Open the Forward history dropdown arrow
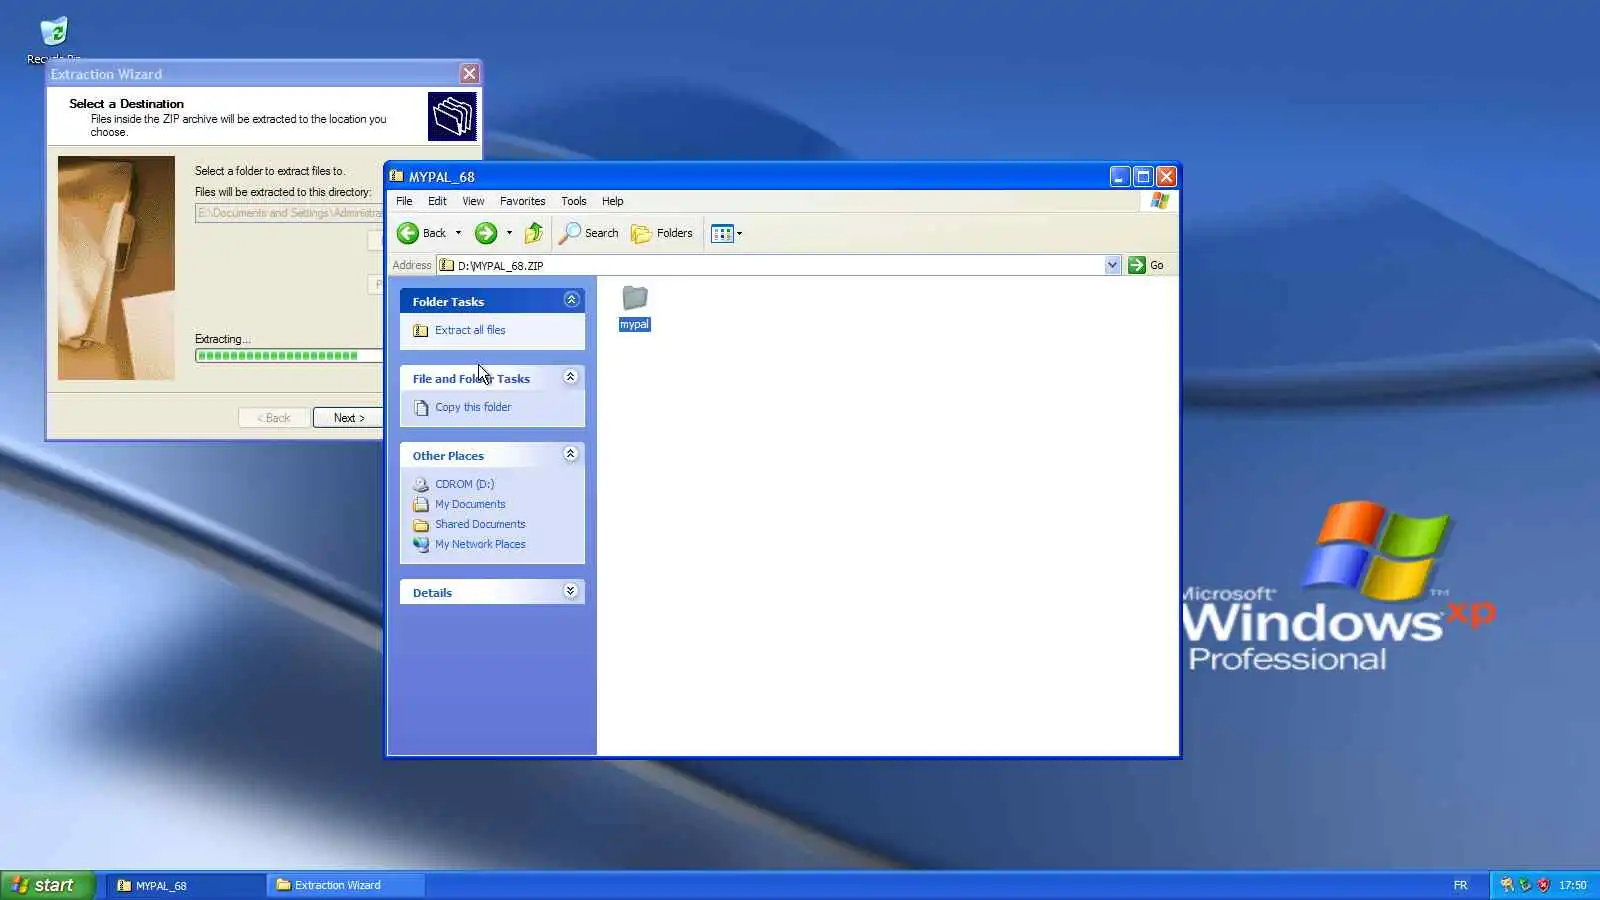The height and width of the screenshot is (900, 1600). [x=509, y=233]
